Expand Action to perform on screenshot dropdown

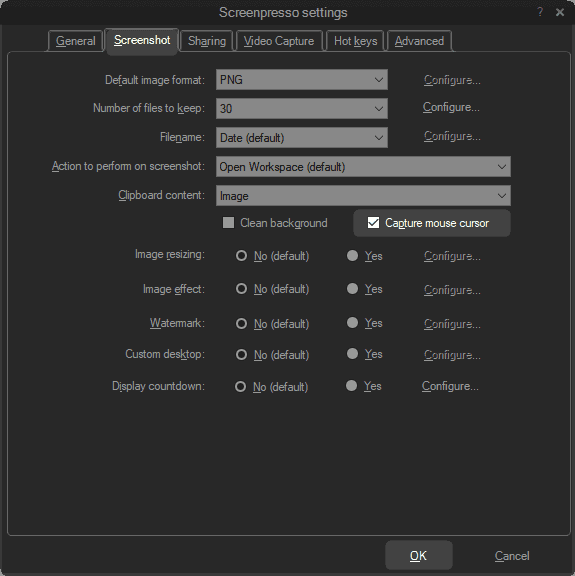(x=363, y=166)
